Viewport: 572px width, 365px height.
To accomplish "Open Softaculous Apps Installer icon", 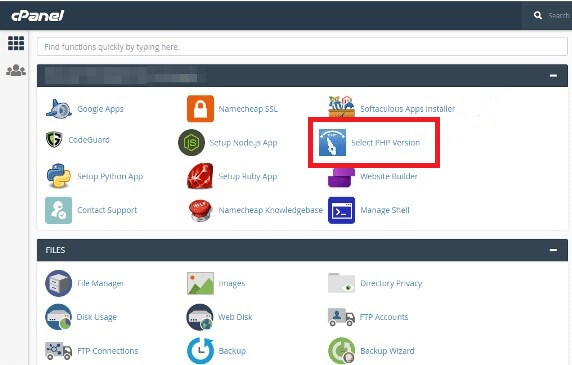I will click(x=341, y=106).
